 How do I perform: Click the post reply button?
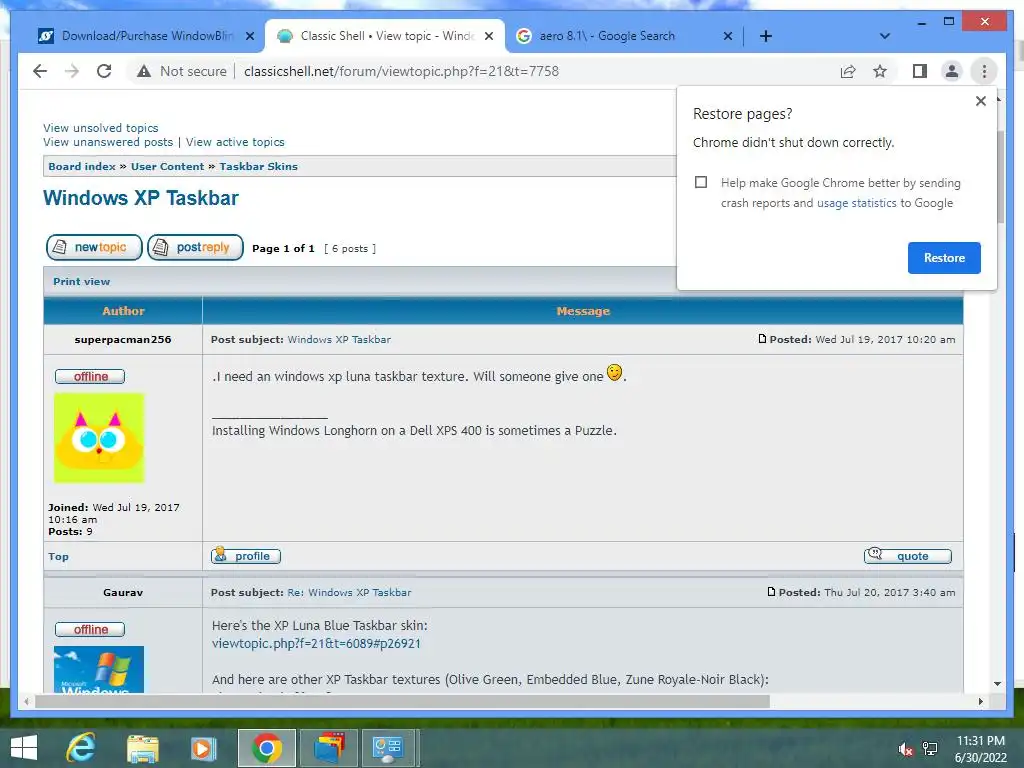pyautogui.click(x=195, y=248)
